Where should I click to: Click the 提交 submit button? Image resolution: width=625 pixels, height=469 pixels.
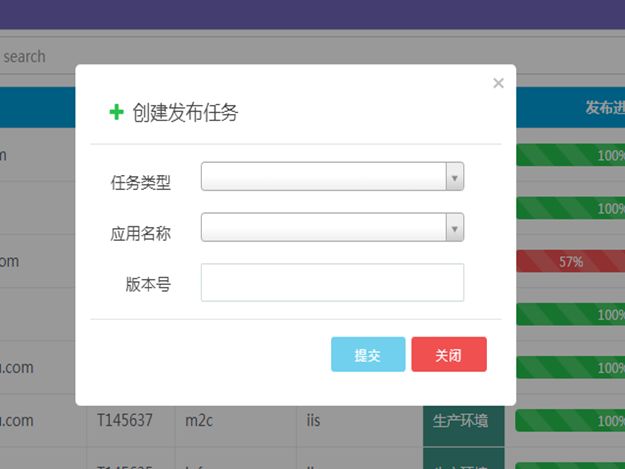tap(368, 354)
